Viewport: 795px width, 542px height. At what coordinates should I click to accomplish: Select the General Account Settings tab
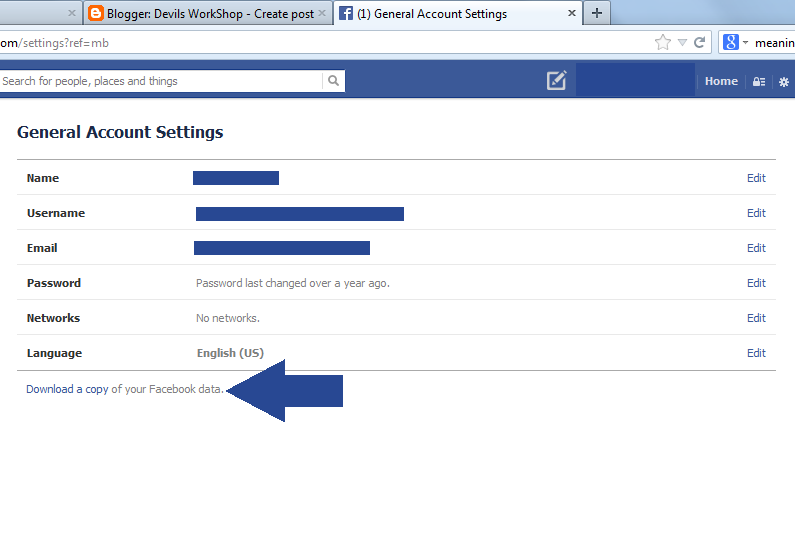456,14
